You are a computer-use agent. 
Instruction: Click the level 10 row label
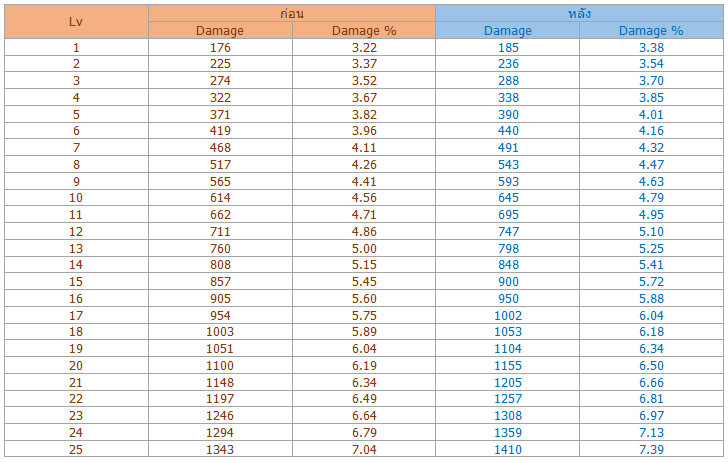click(x=76, y=198)
